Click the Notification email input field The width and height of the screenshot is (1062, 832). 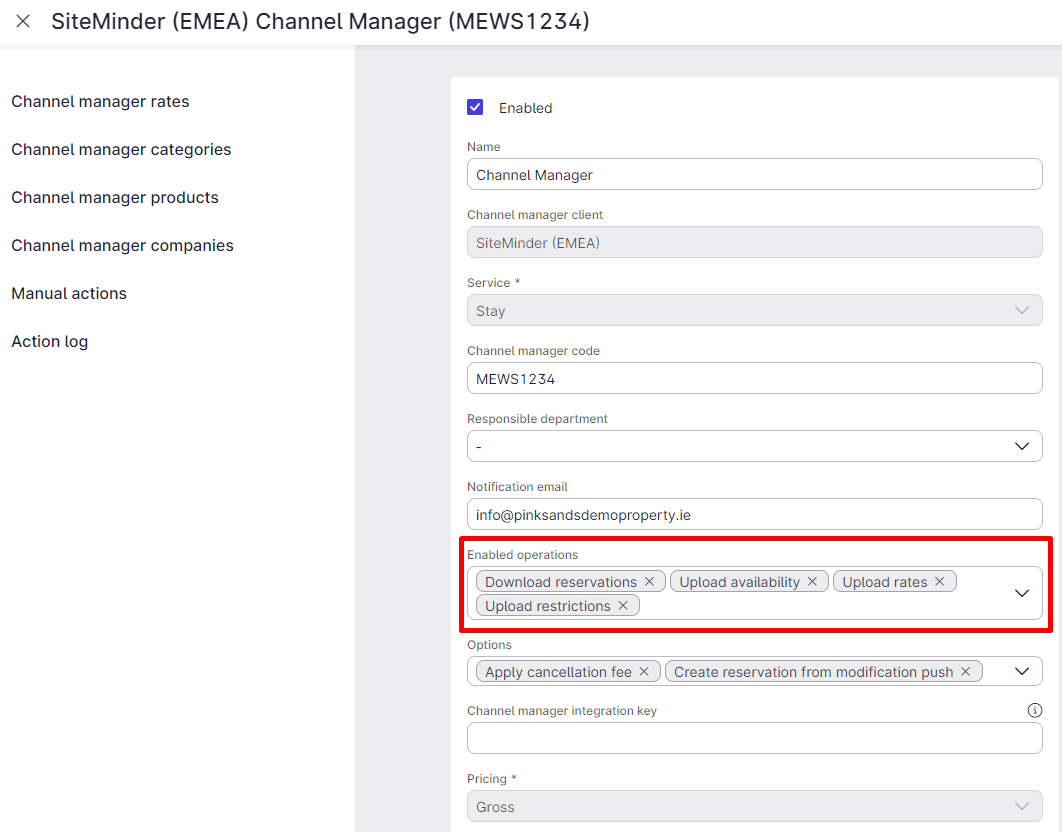(754, 514)
